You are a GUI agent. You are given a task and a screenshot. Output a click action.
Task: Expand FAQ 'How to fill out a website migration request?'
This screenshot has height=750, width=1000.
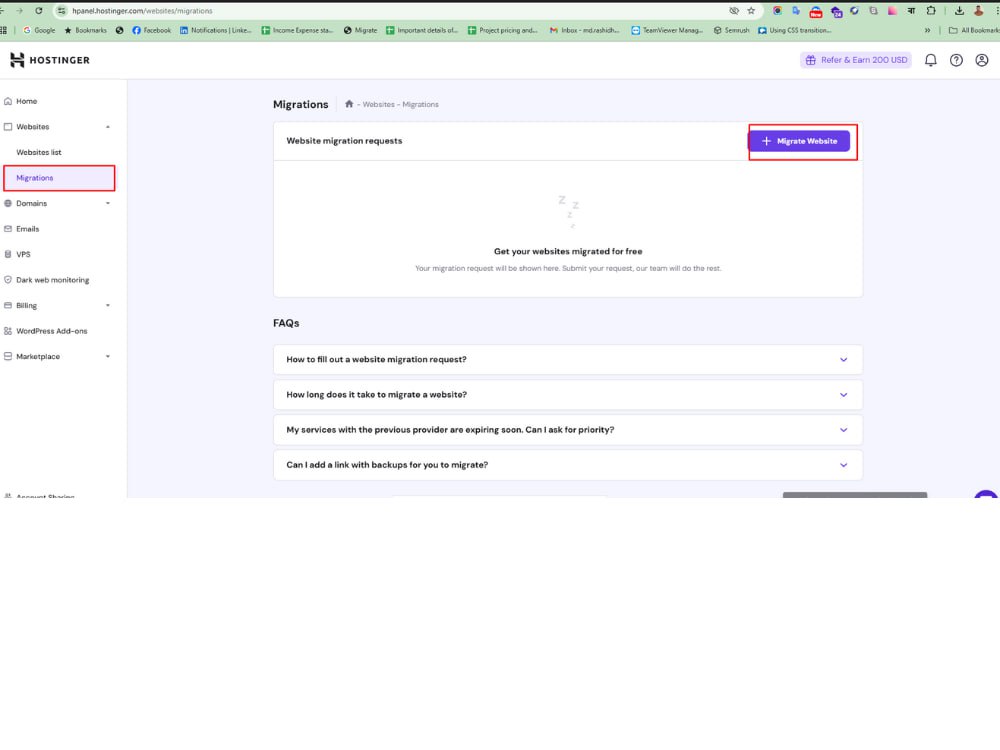coord(568,360)
